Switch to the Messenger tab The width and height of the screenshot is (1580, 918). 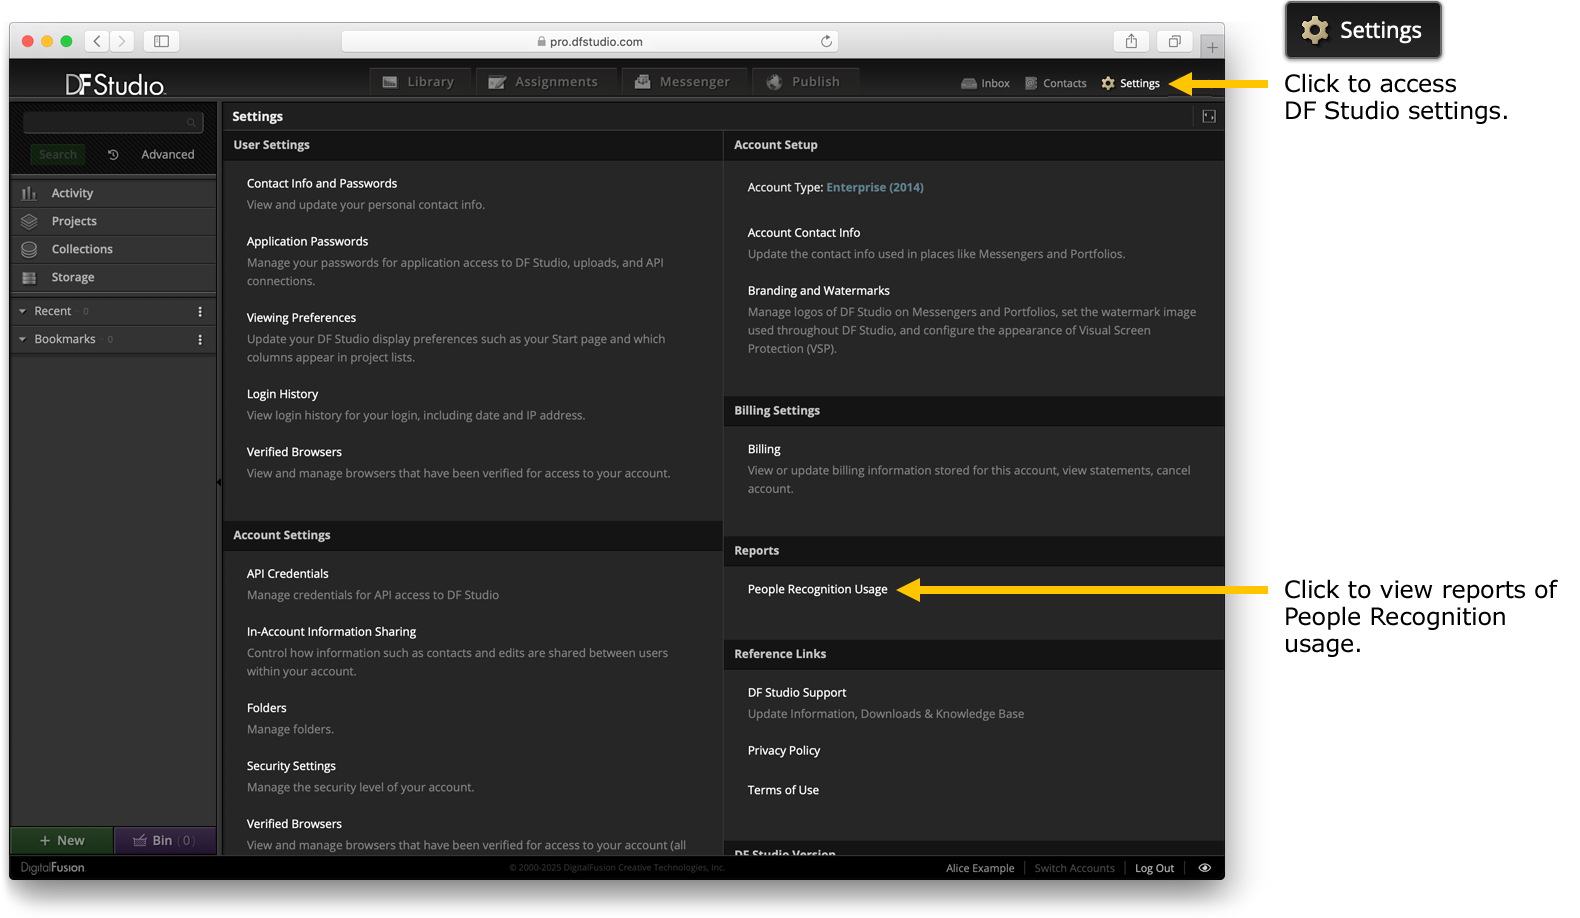(683, 82)
